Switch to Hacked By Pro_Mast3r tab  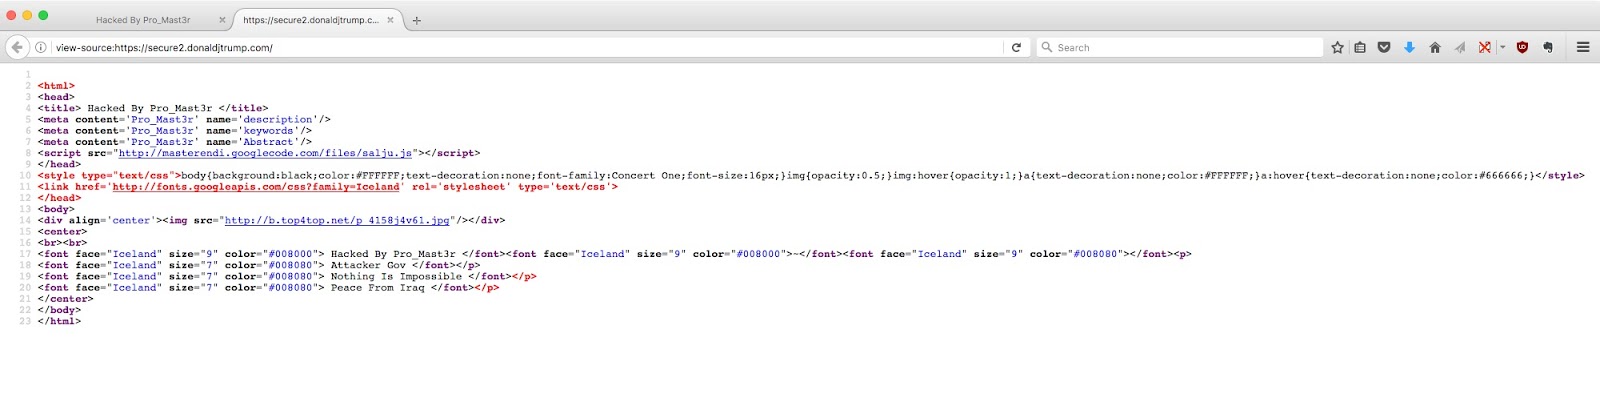coord(143,19)
